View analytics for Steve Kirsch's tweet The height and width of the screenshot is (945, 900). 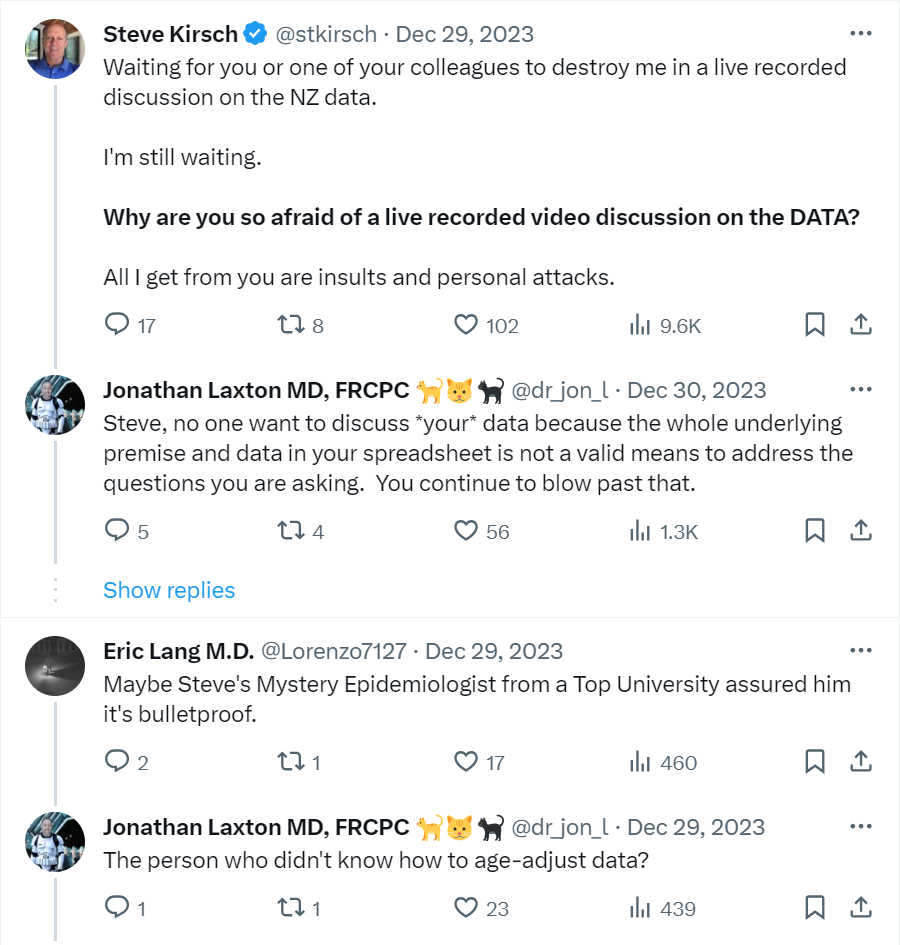[x=640, y=325]
